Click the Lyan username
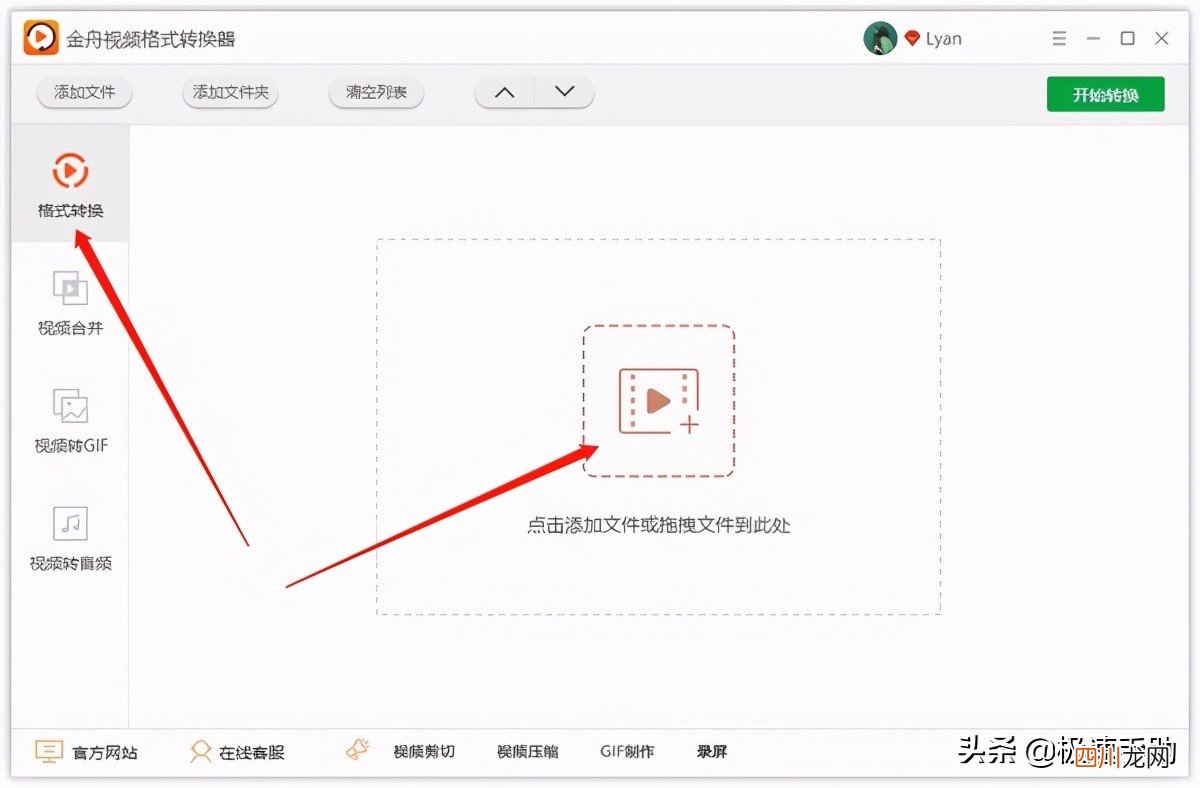 coord(944,39)
